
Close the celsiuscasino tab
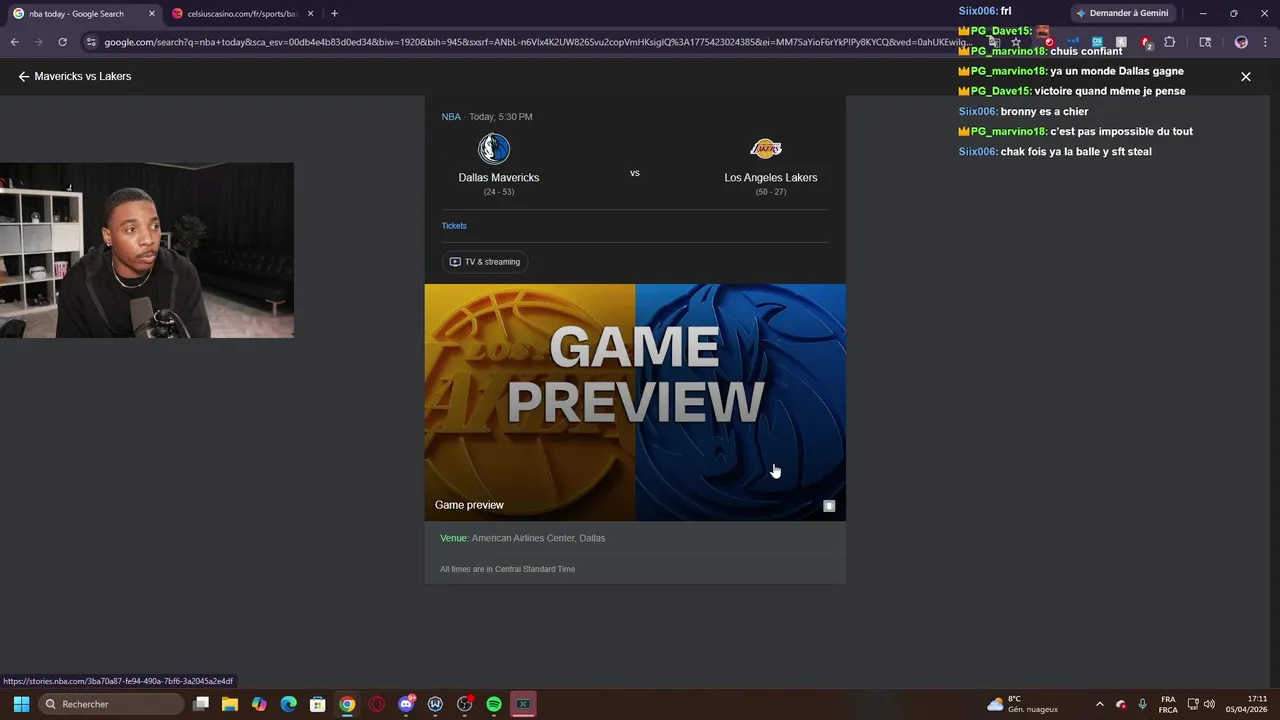(x=311, y=14)
